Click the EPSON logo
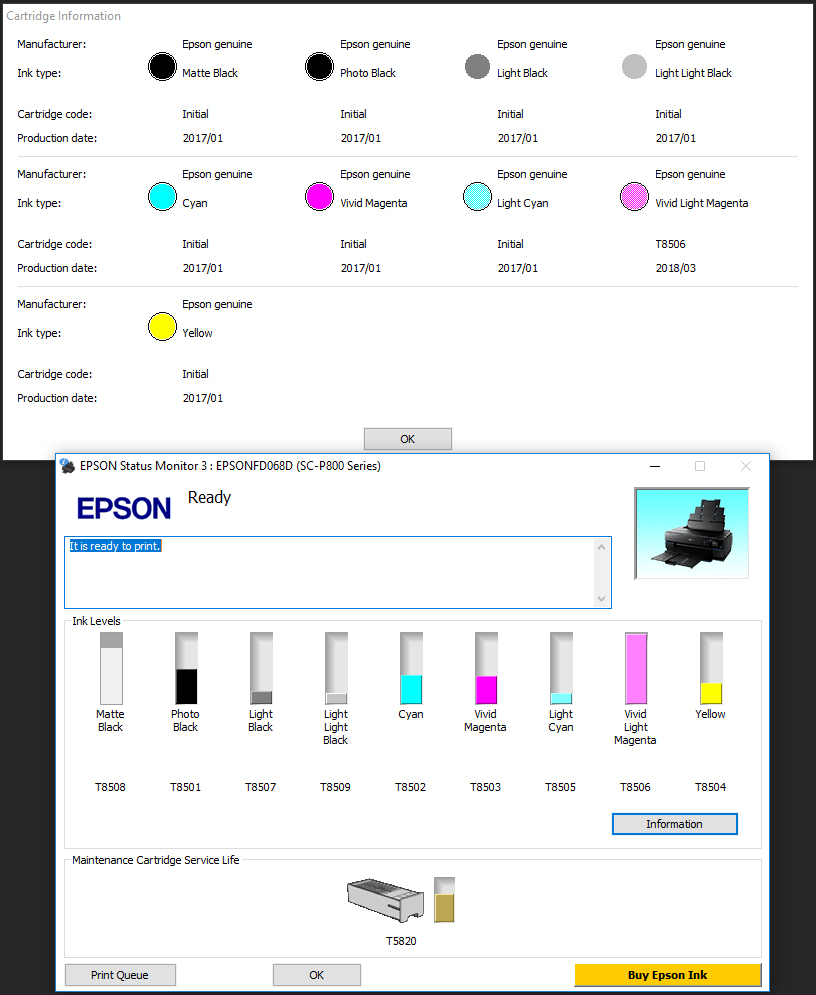816x995 pixels. pos(124,508)
